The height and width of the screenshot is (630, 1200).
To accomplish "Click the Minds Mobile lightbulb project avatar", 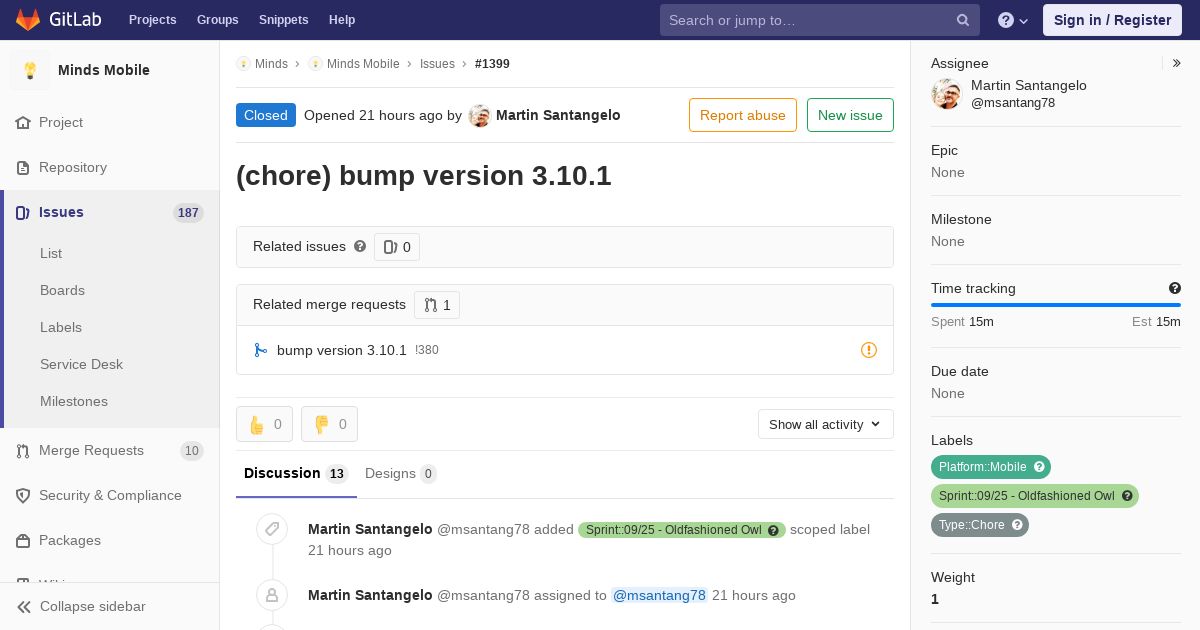I will pyautogui.click(x=30, y=70).
